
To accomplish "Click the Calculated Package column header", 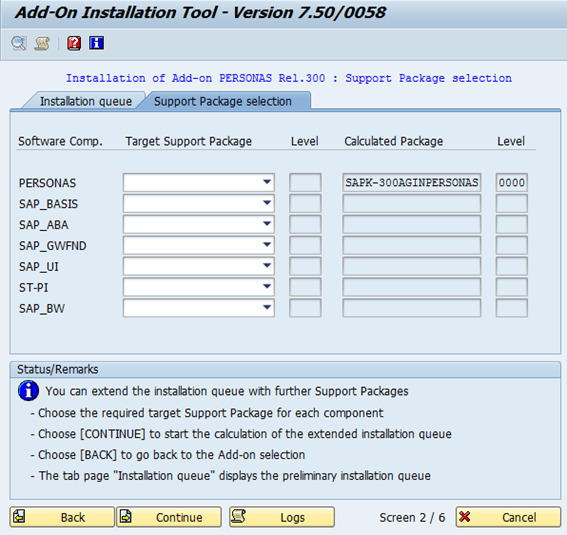I will point(393,141).
